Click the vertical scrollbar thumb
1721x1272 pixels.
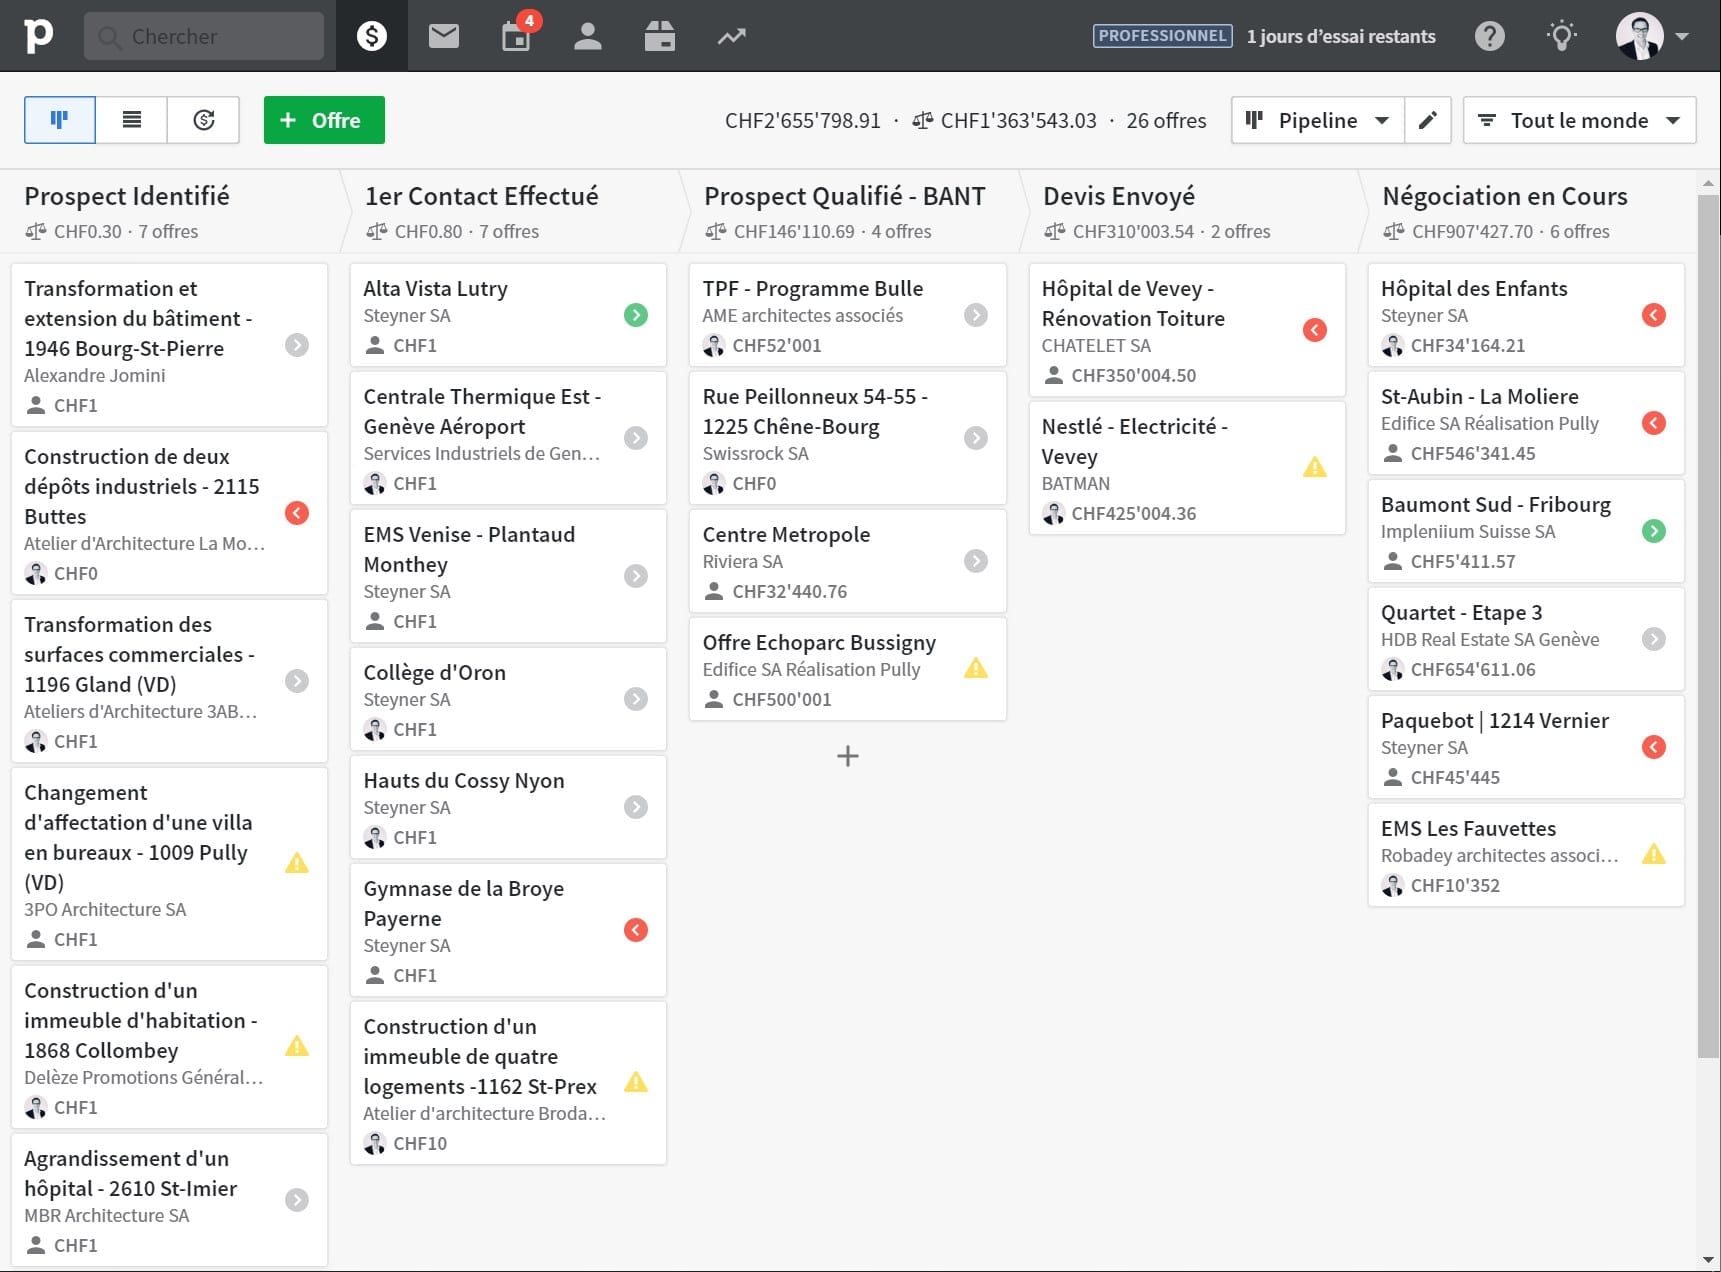pos(1708,625)
